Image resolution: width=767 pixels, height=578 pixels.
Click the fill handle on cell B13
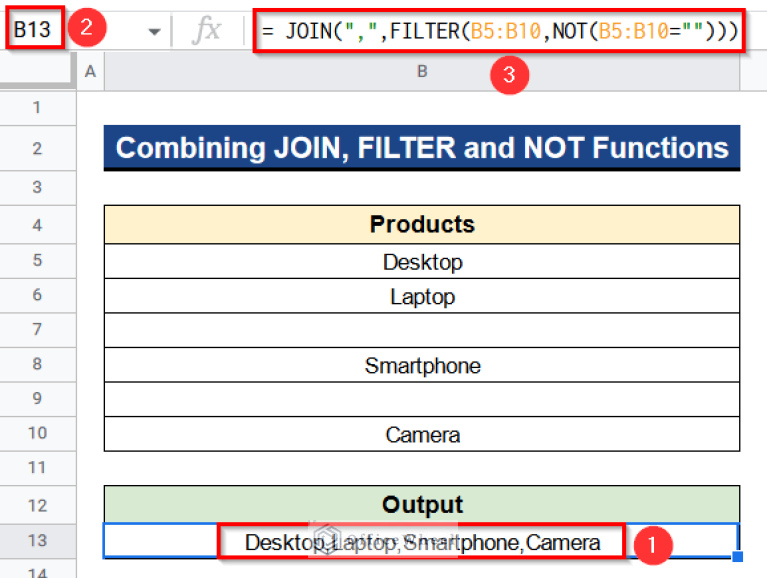[739, 557]
